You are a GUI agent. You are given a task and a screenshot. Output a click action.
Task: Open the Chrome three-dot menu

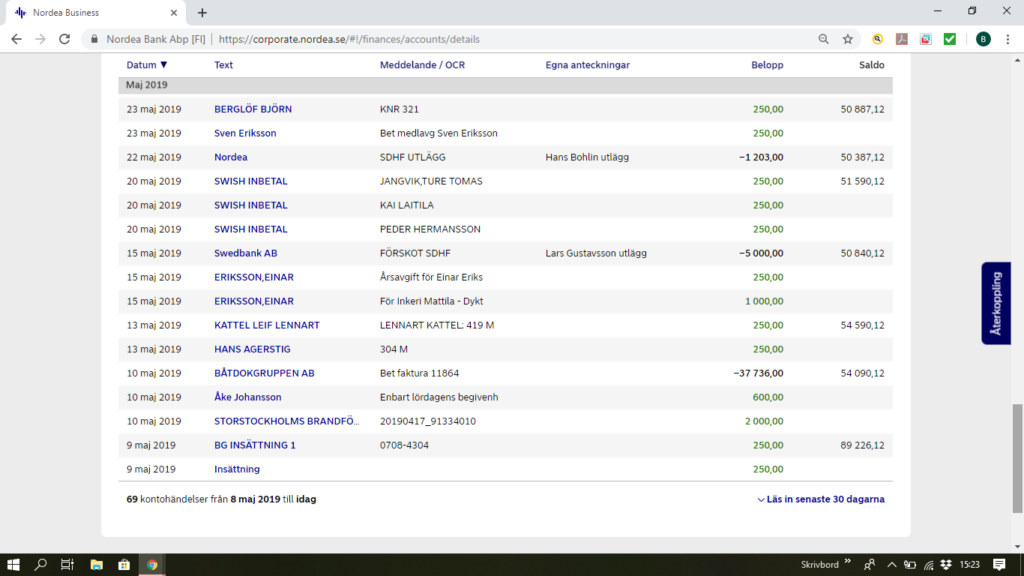pos(1008,39)
